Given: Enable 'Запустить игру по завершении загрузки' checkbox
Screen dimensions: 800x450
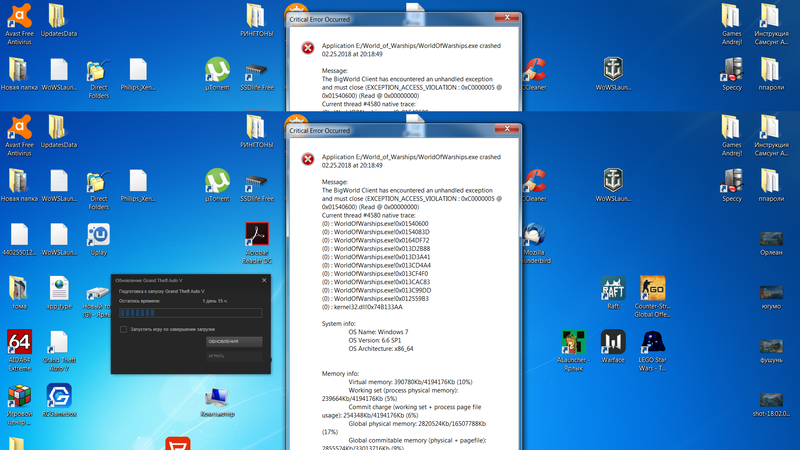Looking at the screenshot, I should tap(122, 328).
